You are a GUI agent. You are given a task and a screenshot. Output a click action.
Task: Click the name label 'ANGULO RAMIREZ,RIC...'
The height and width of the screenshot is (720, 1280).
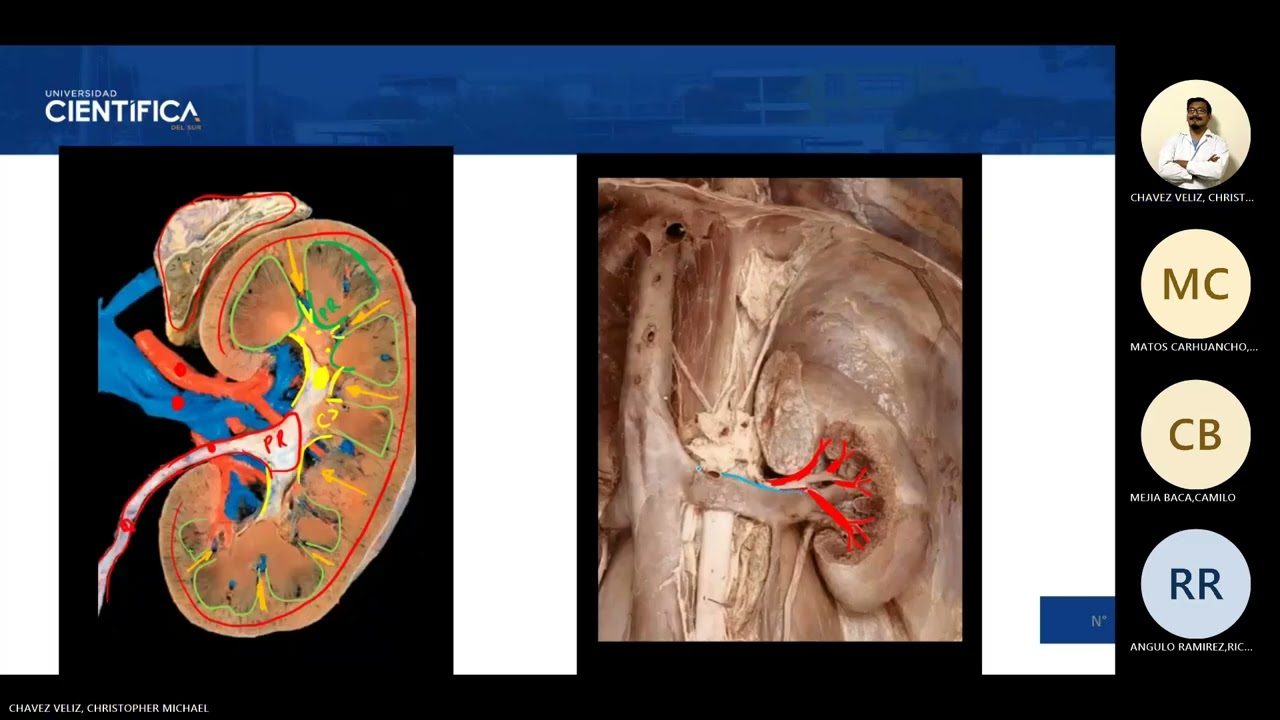1191,647
